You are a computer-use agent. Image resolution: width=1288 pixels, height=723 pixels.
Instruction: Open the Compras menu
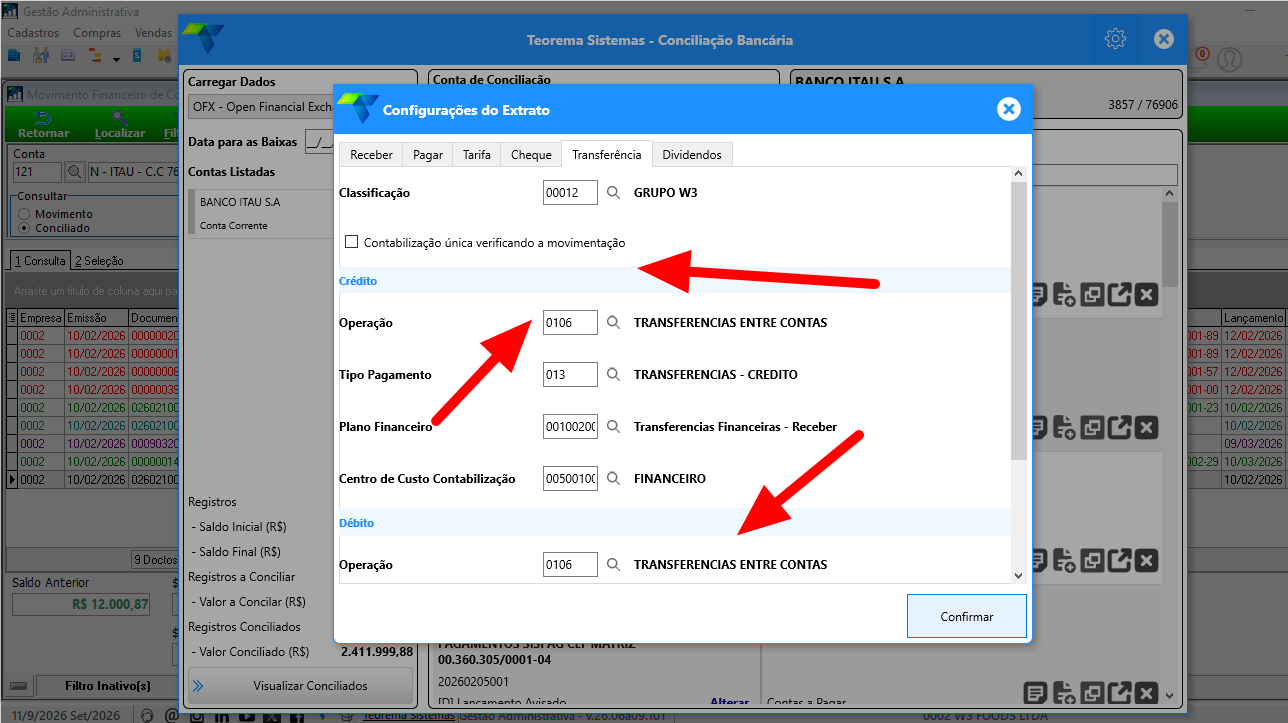(97, 33)
